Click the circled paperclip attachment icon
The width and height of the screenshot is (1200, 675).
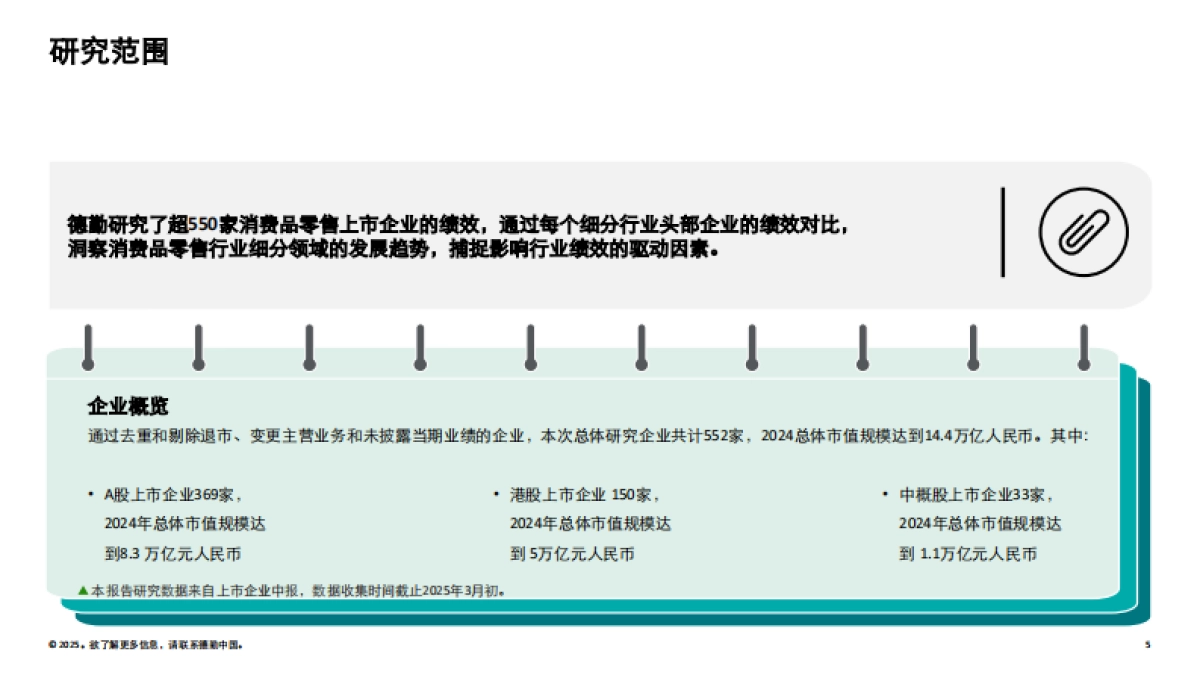[1082, 232]
